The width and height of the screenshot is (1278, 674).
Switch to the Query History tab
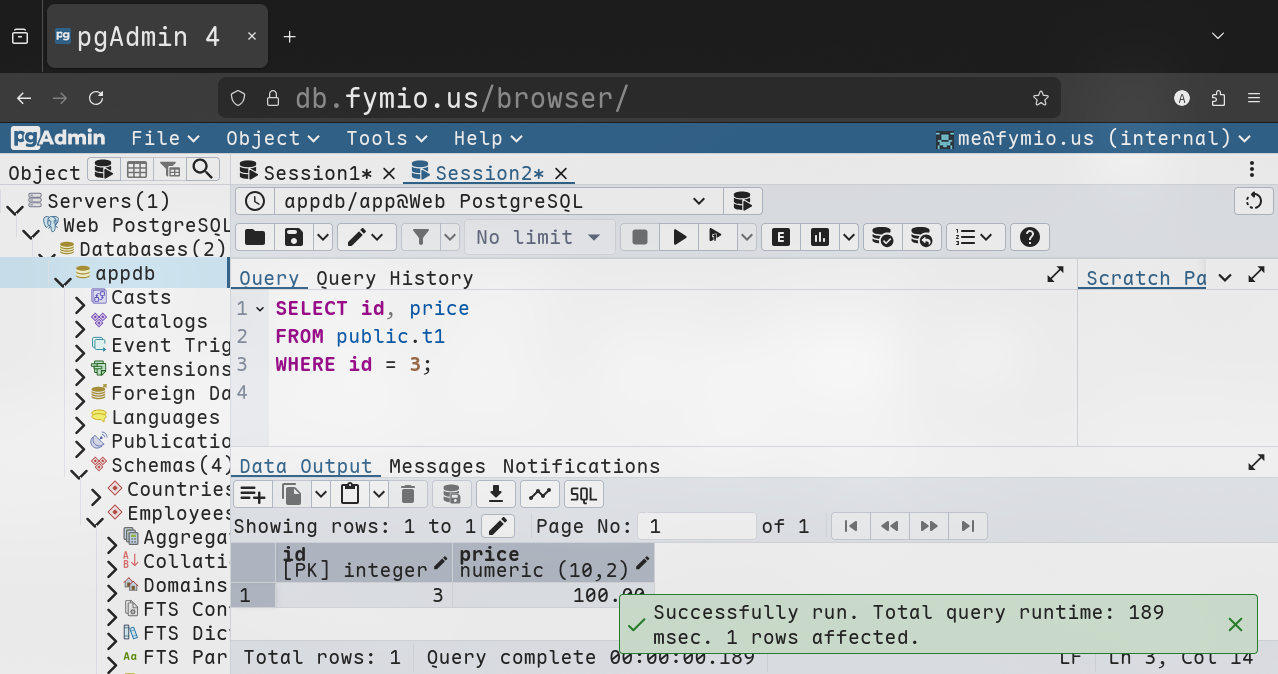pos(394,278)
